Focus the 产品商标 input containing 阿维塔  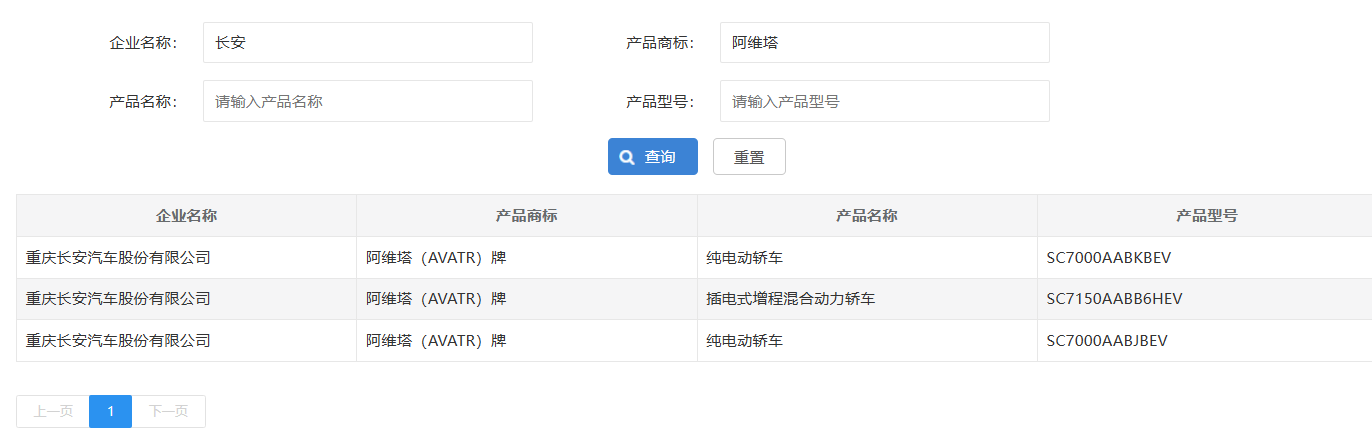point(884,43)
